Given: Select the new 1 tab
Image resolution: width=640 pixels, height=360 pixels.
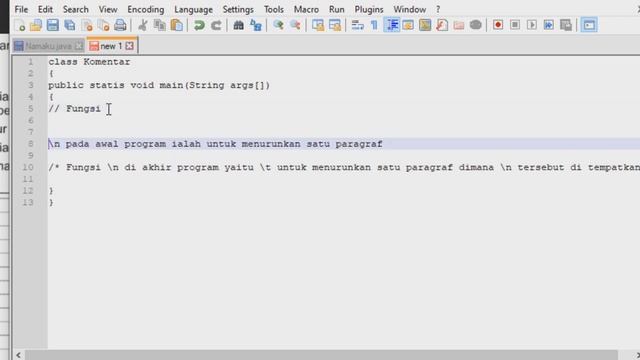Looking at the screenshot, I should point(111,46).
